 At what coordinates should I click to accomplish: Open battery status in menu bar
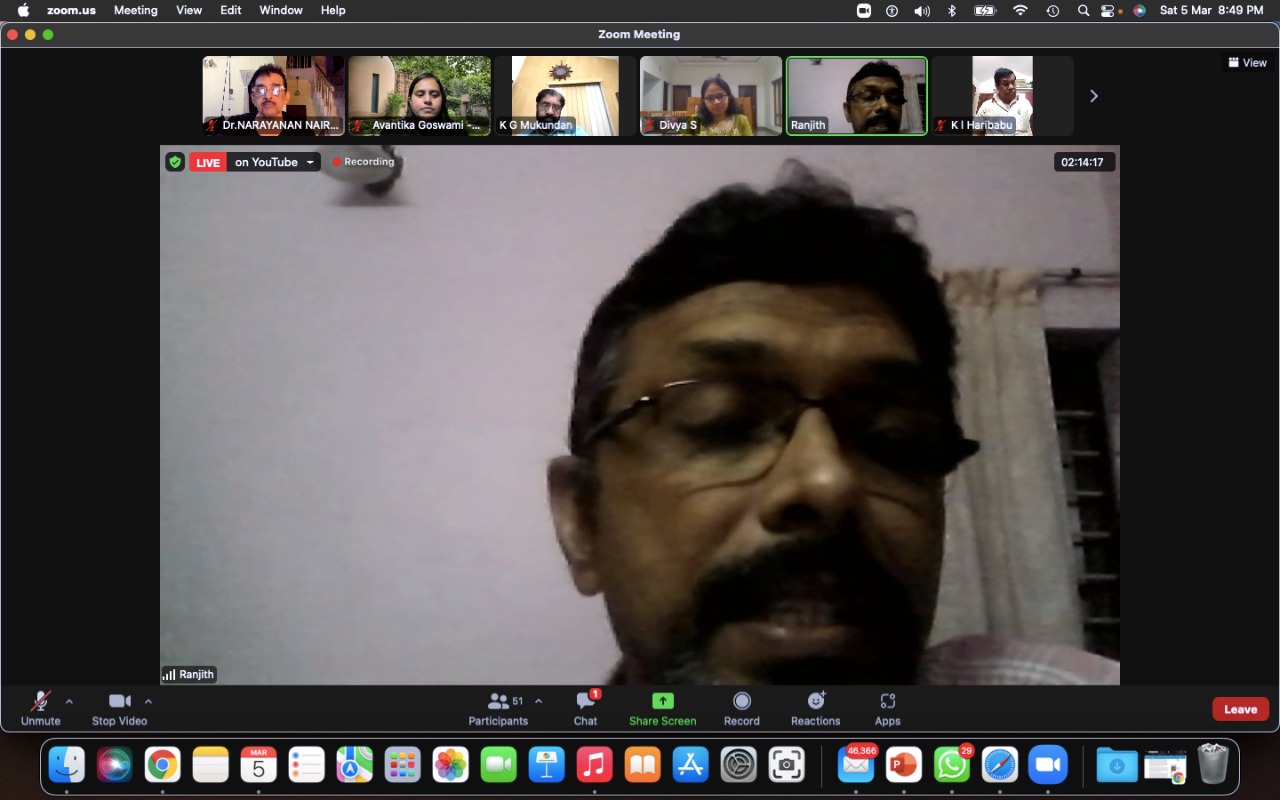point(985,10)
